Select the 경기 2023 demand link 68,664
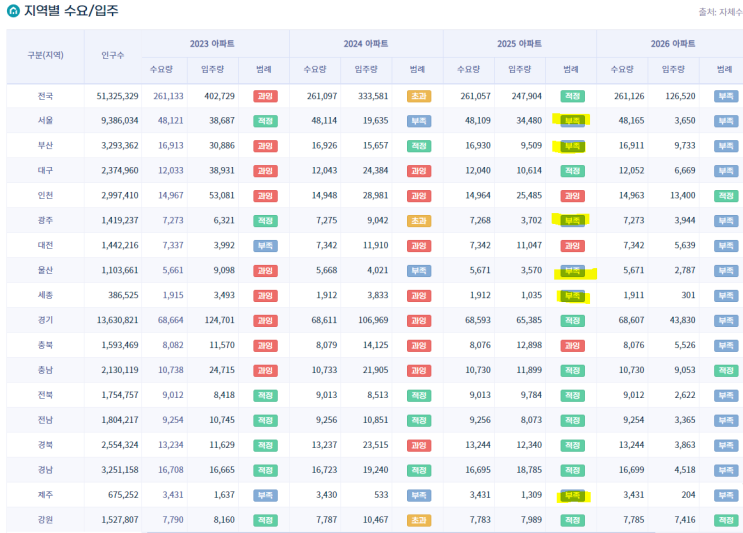The height and width of the screenshot is (533, 743). [170, 321]
